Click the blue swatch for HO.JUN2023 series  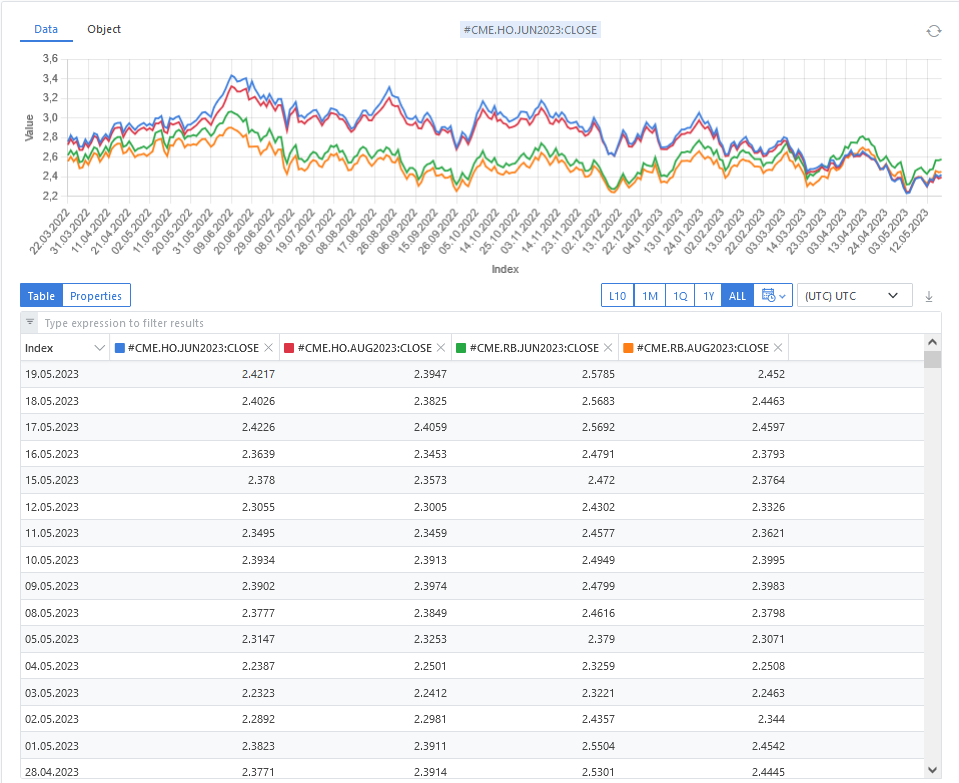pos(120,348)
